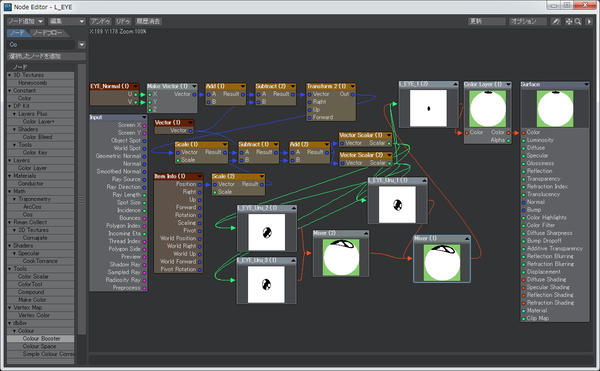Open the edit dropdown menu in toolbar
This screenshot has height=371, width=600.
[x=67, y=21]
